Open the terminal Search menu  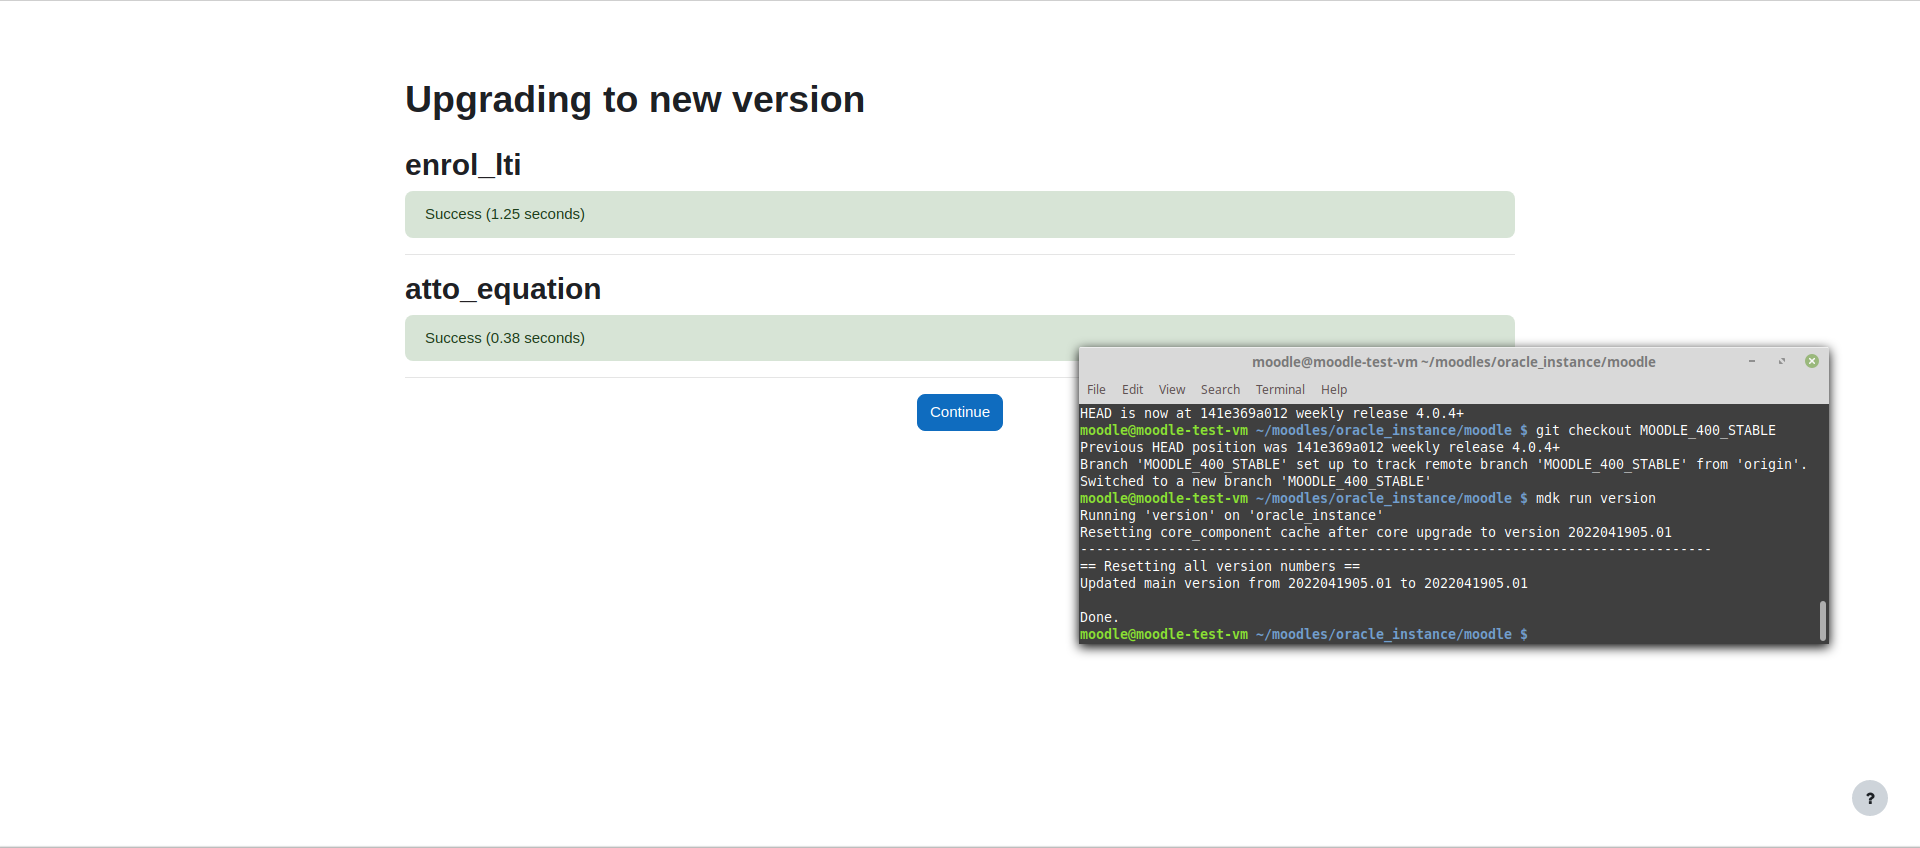coord(1220,390)
